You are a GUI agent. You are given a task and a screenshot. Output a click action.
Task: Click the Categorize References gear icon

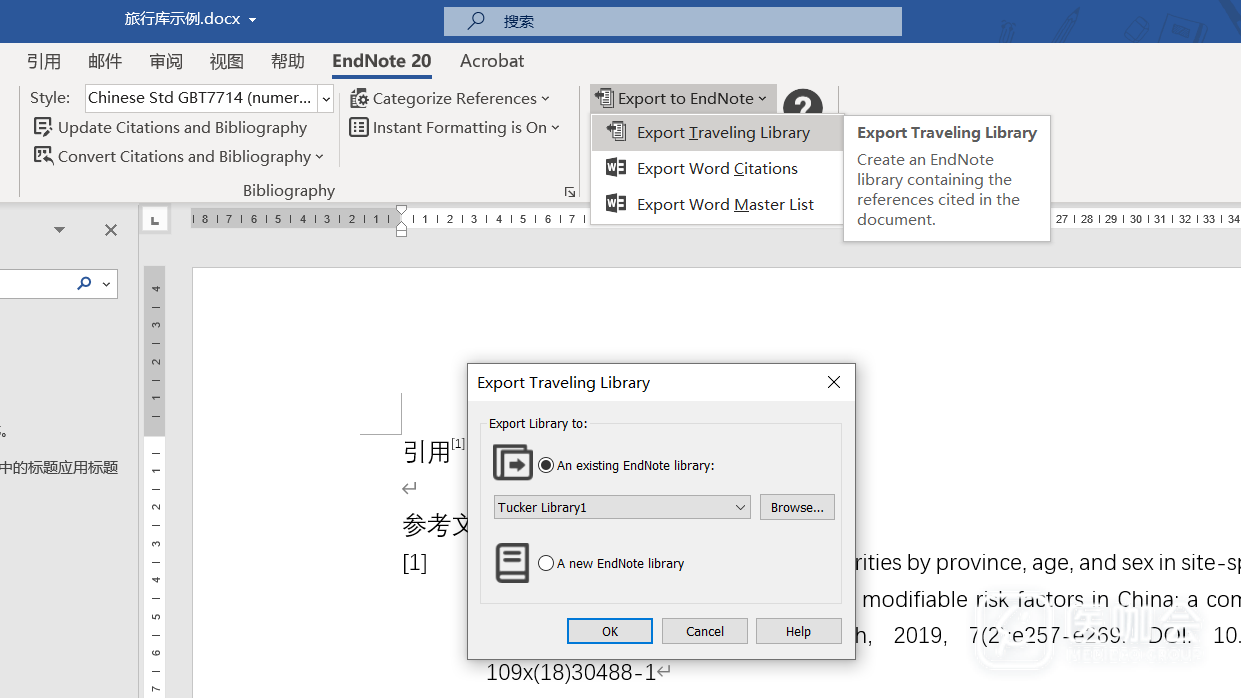(x=359, y=98)
